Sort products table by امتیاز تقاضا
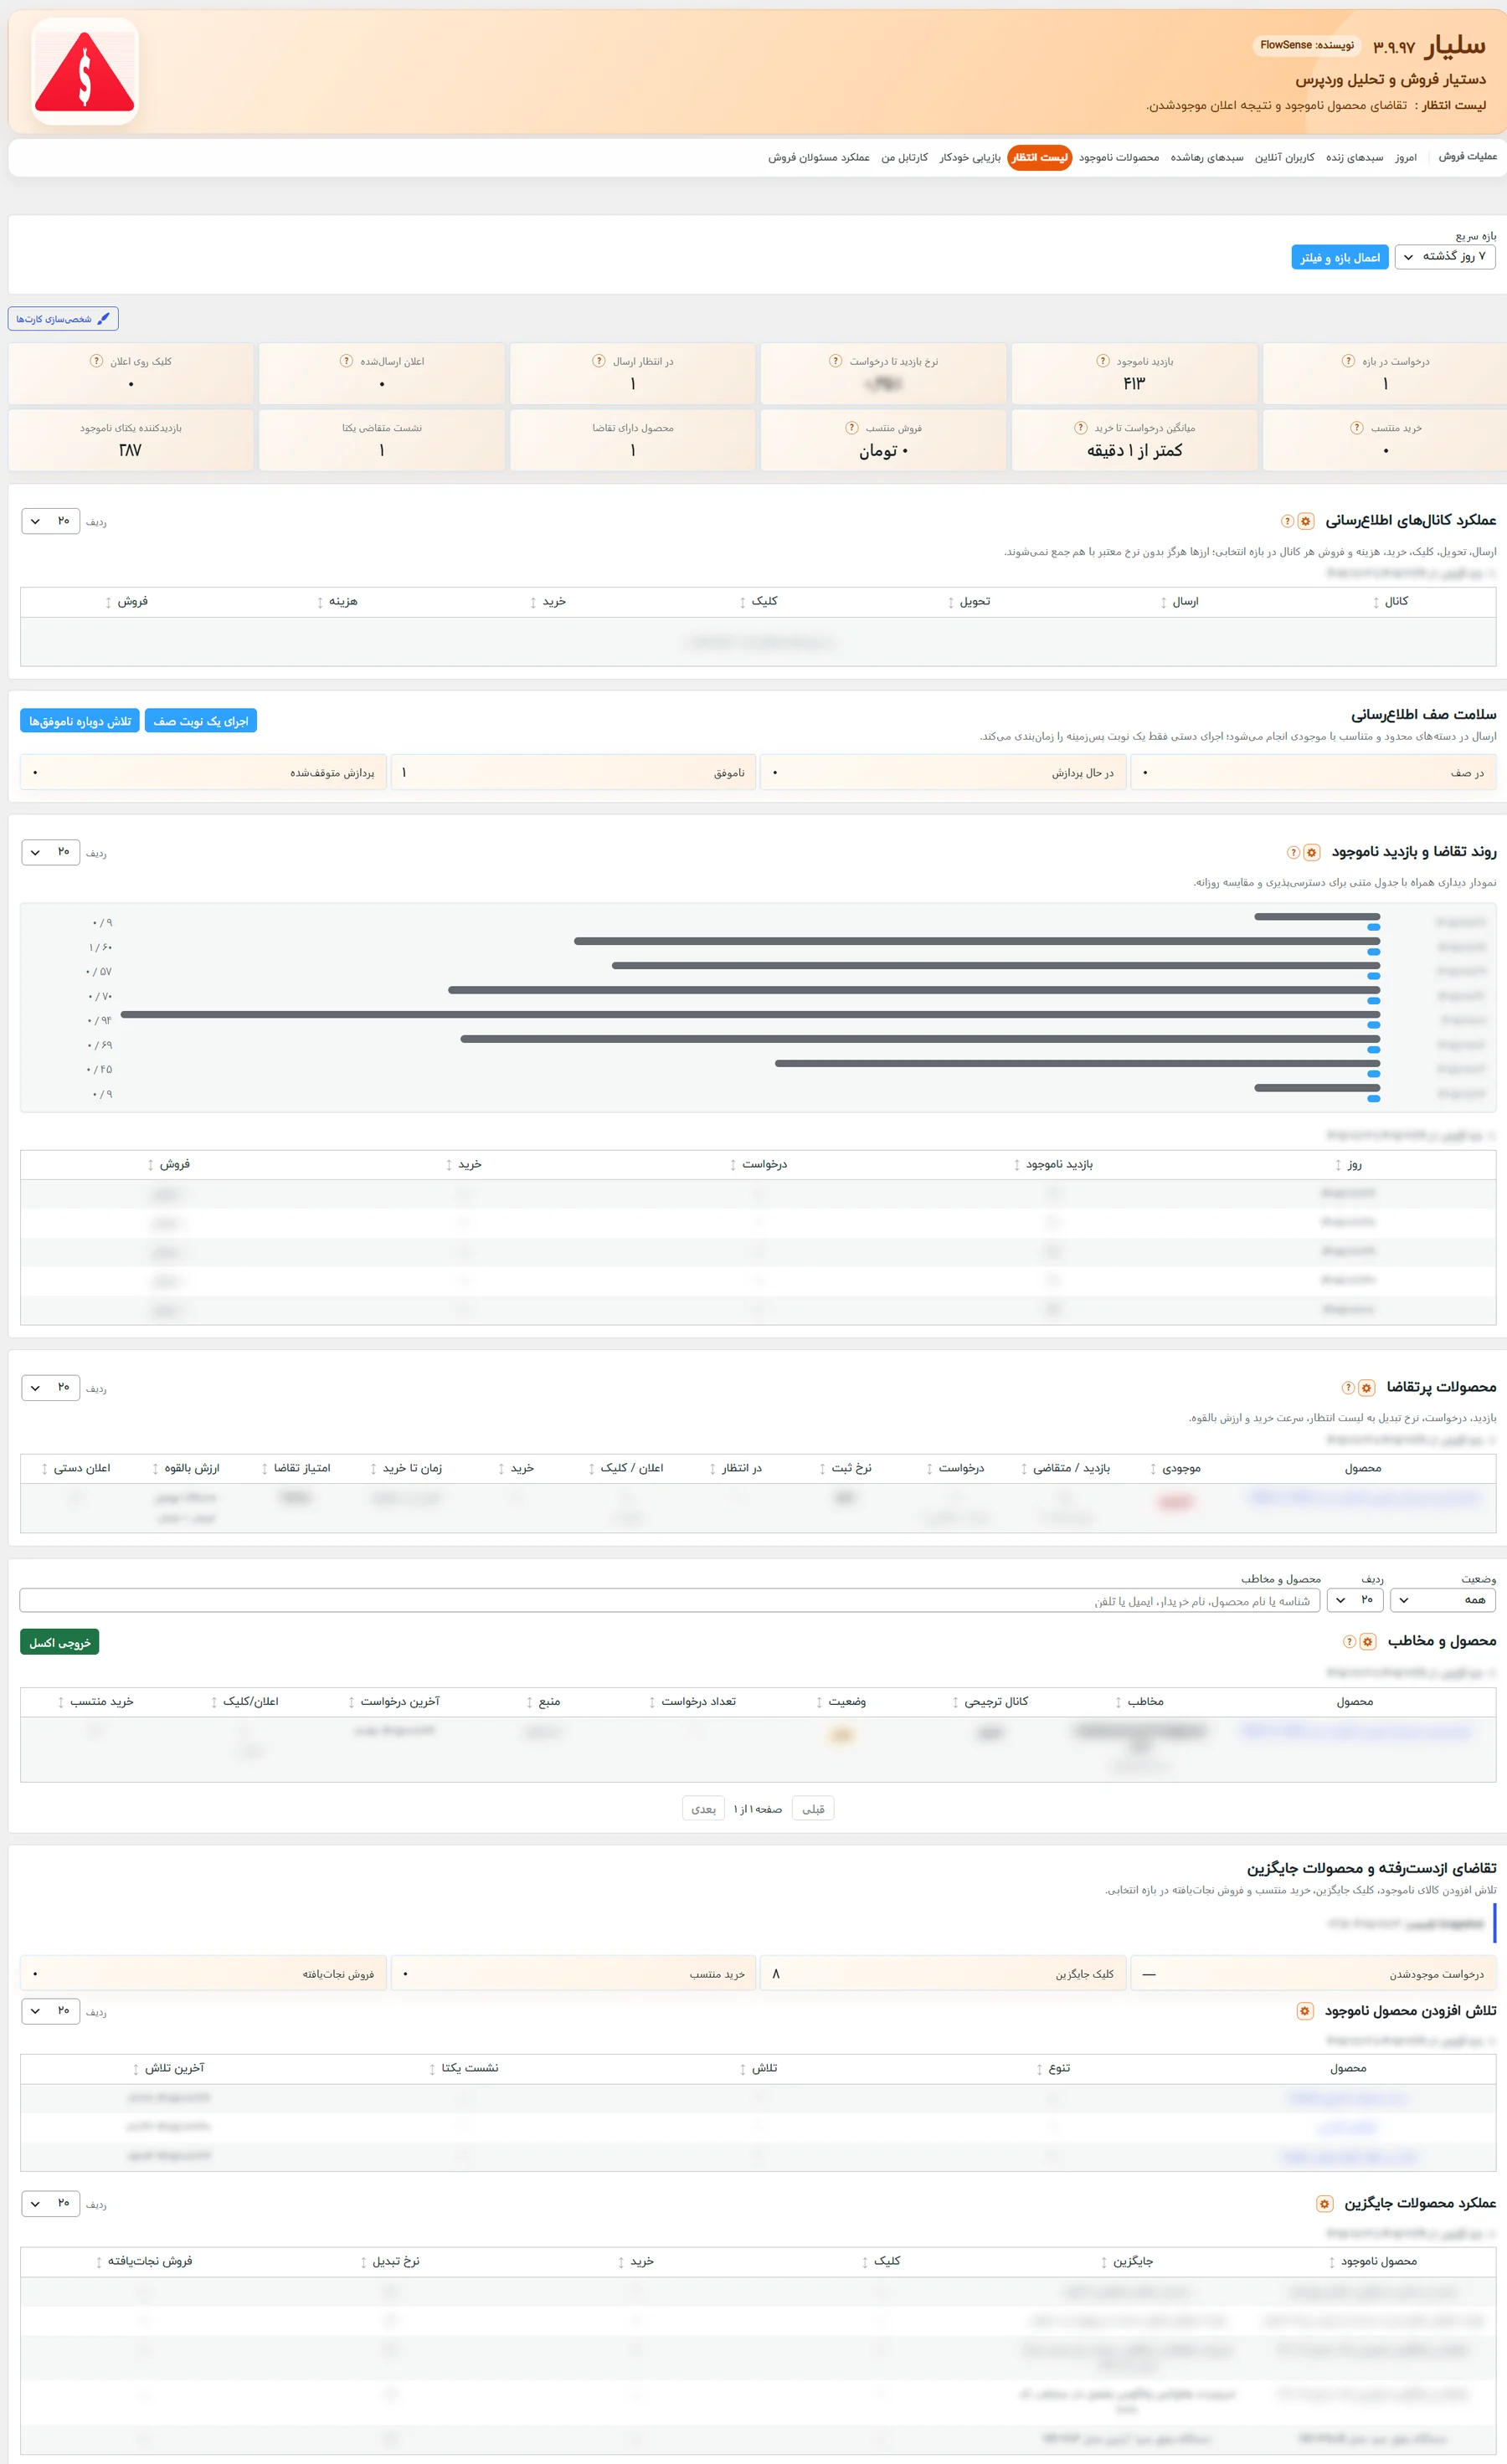Image resolution: width=1507 pixels, height=2464 pixels. [296, 1468]
